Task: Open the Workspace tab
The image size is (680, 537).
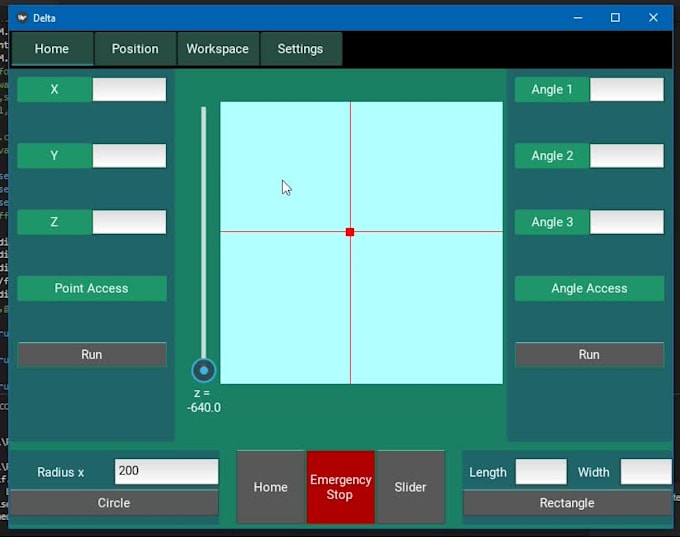Action: coord(218,49)
